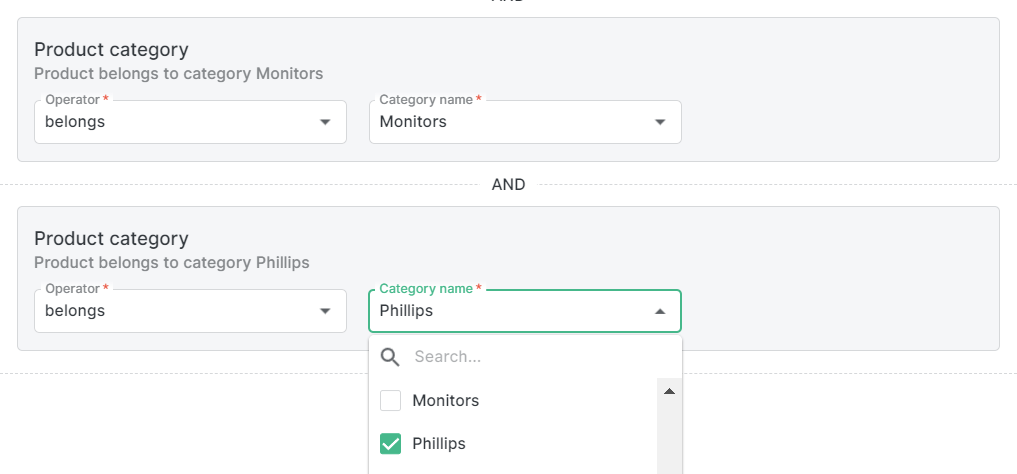Click the Category name field showing Phillips
The image size is (1017, 474).
click(x=510, y=311)
